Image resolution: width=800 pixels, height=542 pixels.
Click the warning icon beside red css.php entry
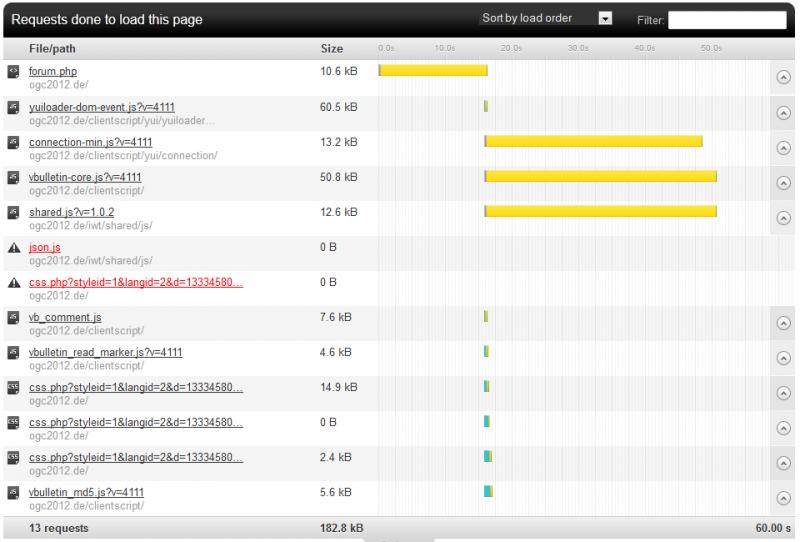coord(13,282)
